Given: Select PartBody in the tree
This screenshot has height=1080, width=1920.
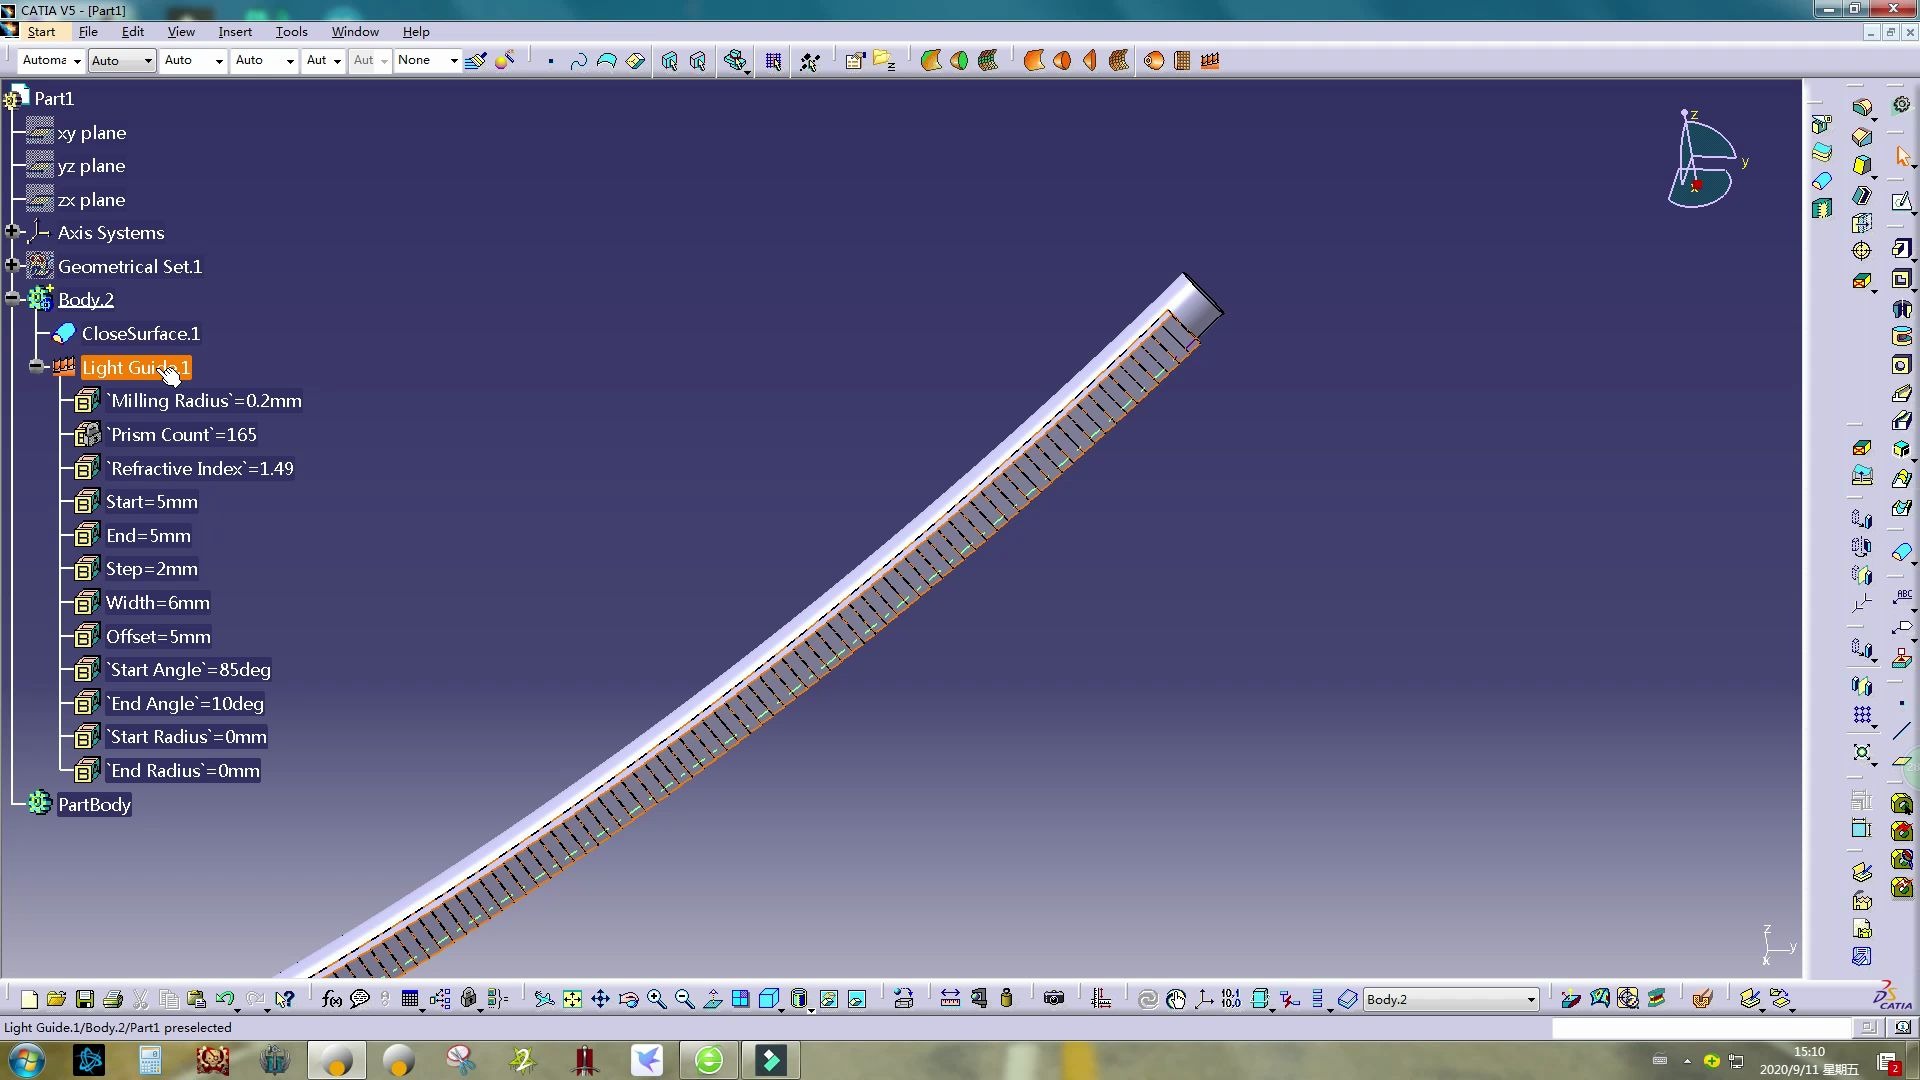Looking at the screenshot, I should click(x=94, y=804).
